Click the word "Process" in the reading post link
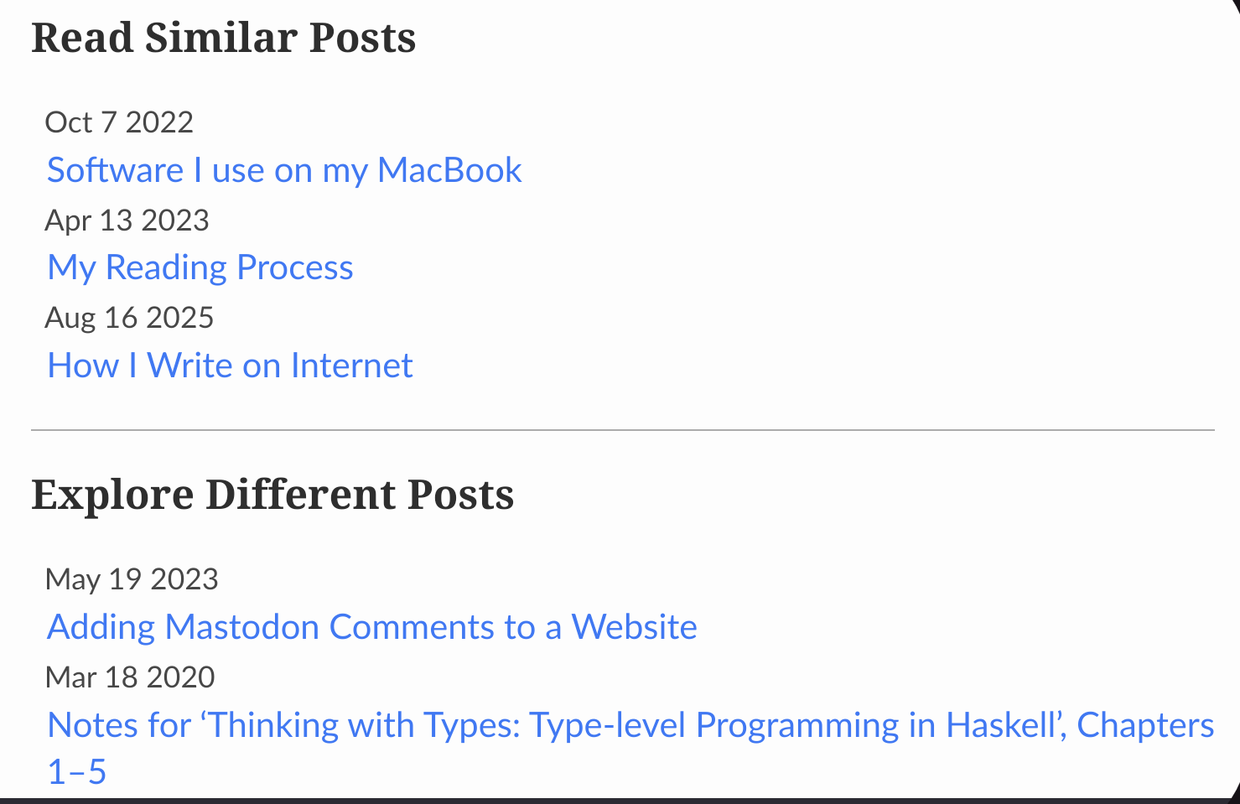This screenshot has height=804, width=1240. pyautogui.click(x=294, y=268)
